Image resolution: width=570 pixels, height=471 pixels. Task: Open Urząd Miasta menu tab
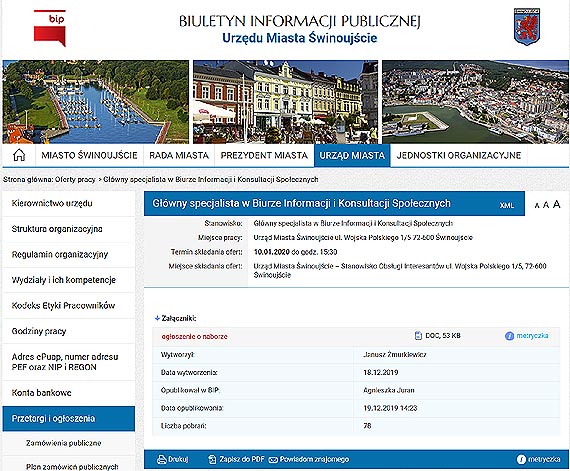(352, 155)
